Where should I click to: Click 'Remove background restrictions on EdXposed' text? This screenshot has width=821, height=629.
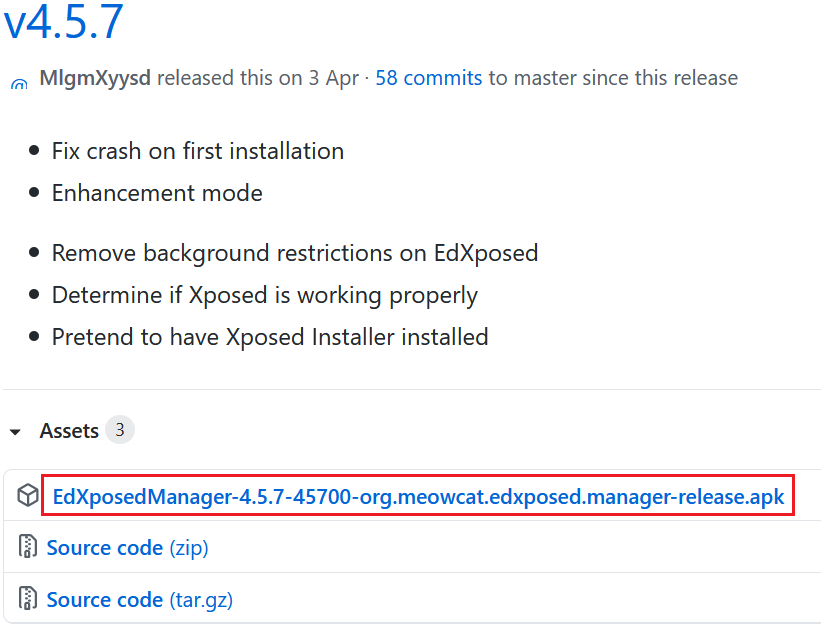coord(295,253)
